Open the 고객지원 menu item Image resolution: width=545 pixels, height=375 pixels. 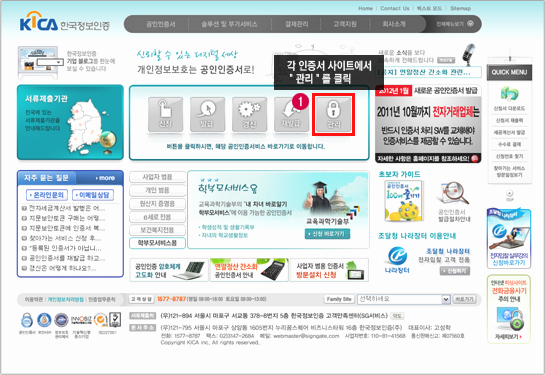pos(345,24)
